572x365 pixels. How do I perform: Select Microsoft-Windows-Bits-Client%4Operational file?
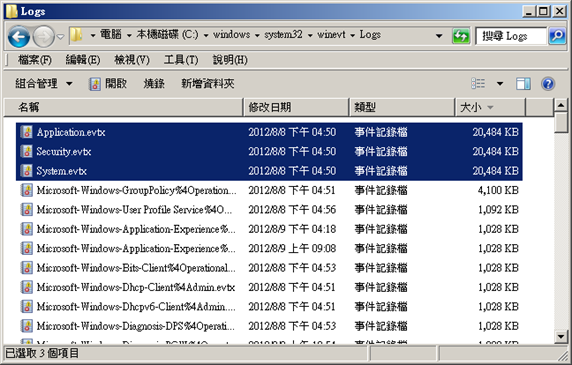(136, 268)
